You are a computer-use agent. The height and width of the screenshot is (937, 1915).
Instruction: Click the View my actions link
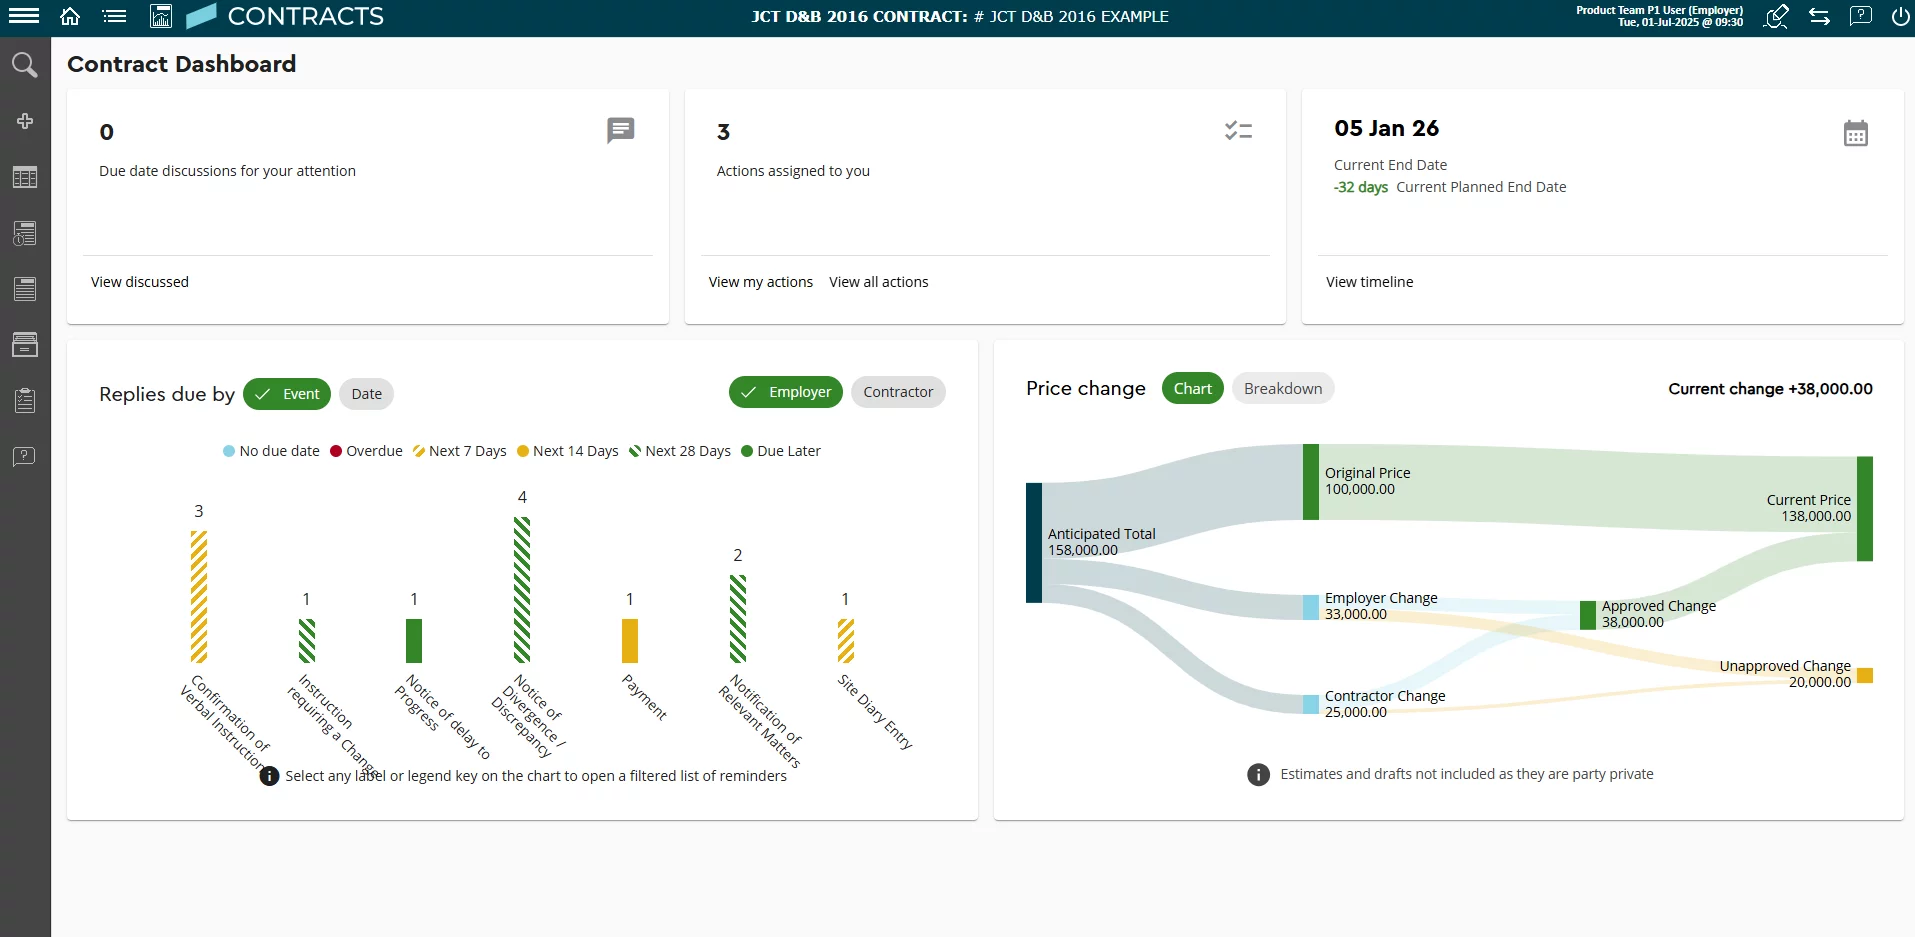760,282
